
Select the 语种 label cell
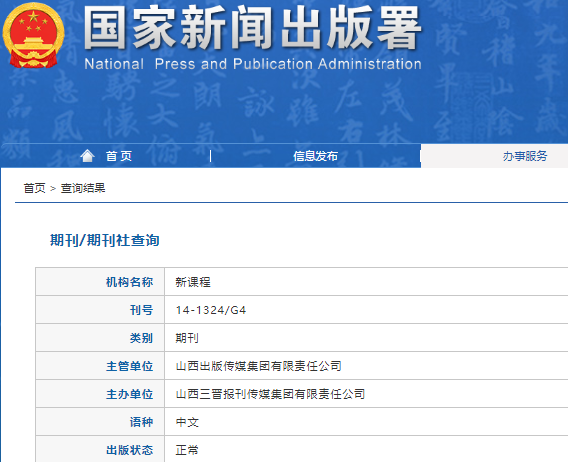(x=100, y=422)
